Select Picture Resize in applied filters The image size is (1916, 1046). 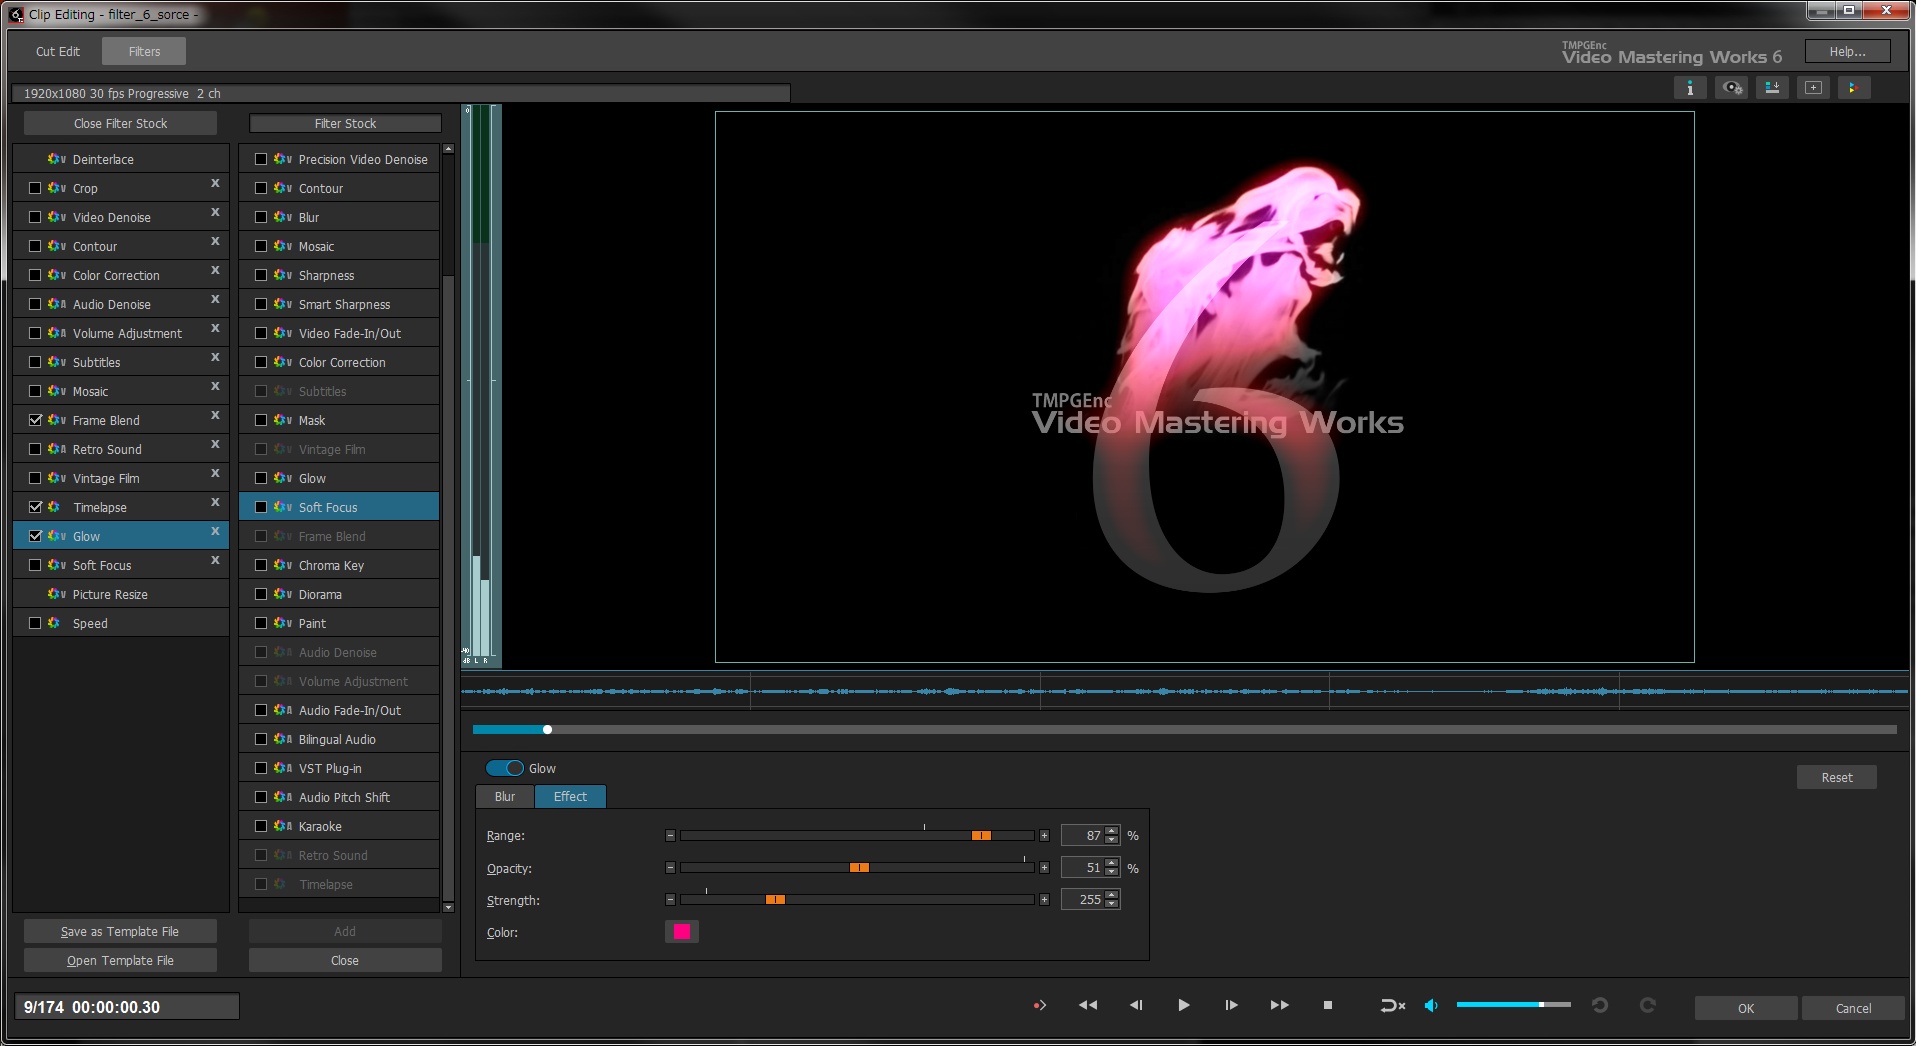pos(121,594)
